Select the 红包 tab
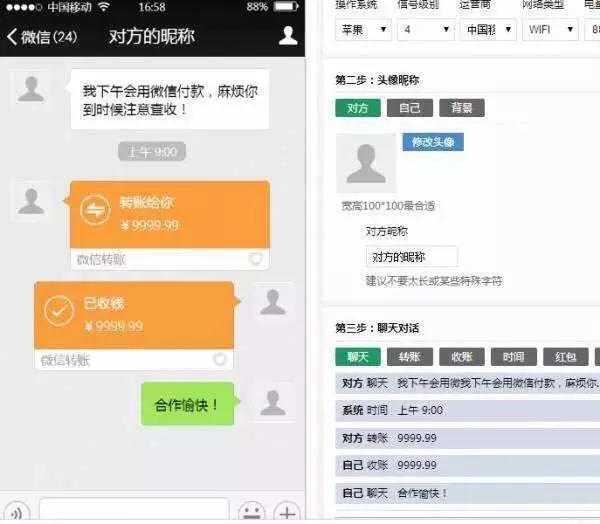This screenshot has width=600, height=524. click(x=566, y=357)
